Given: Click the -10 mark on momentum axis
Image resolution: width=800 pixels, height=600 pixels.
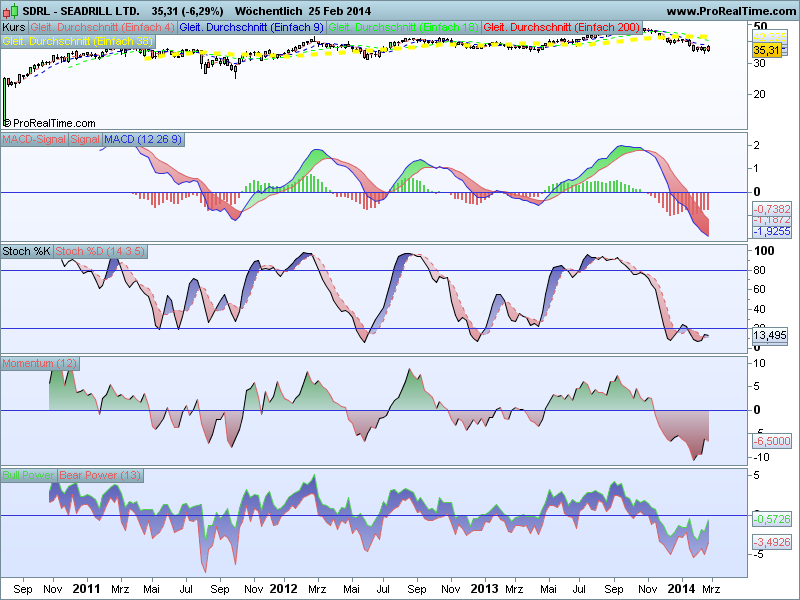Looking at the screenshot, I should coord(761,457).
